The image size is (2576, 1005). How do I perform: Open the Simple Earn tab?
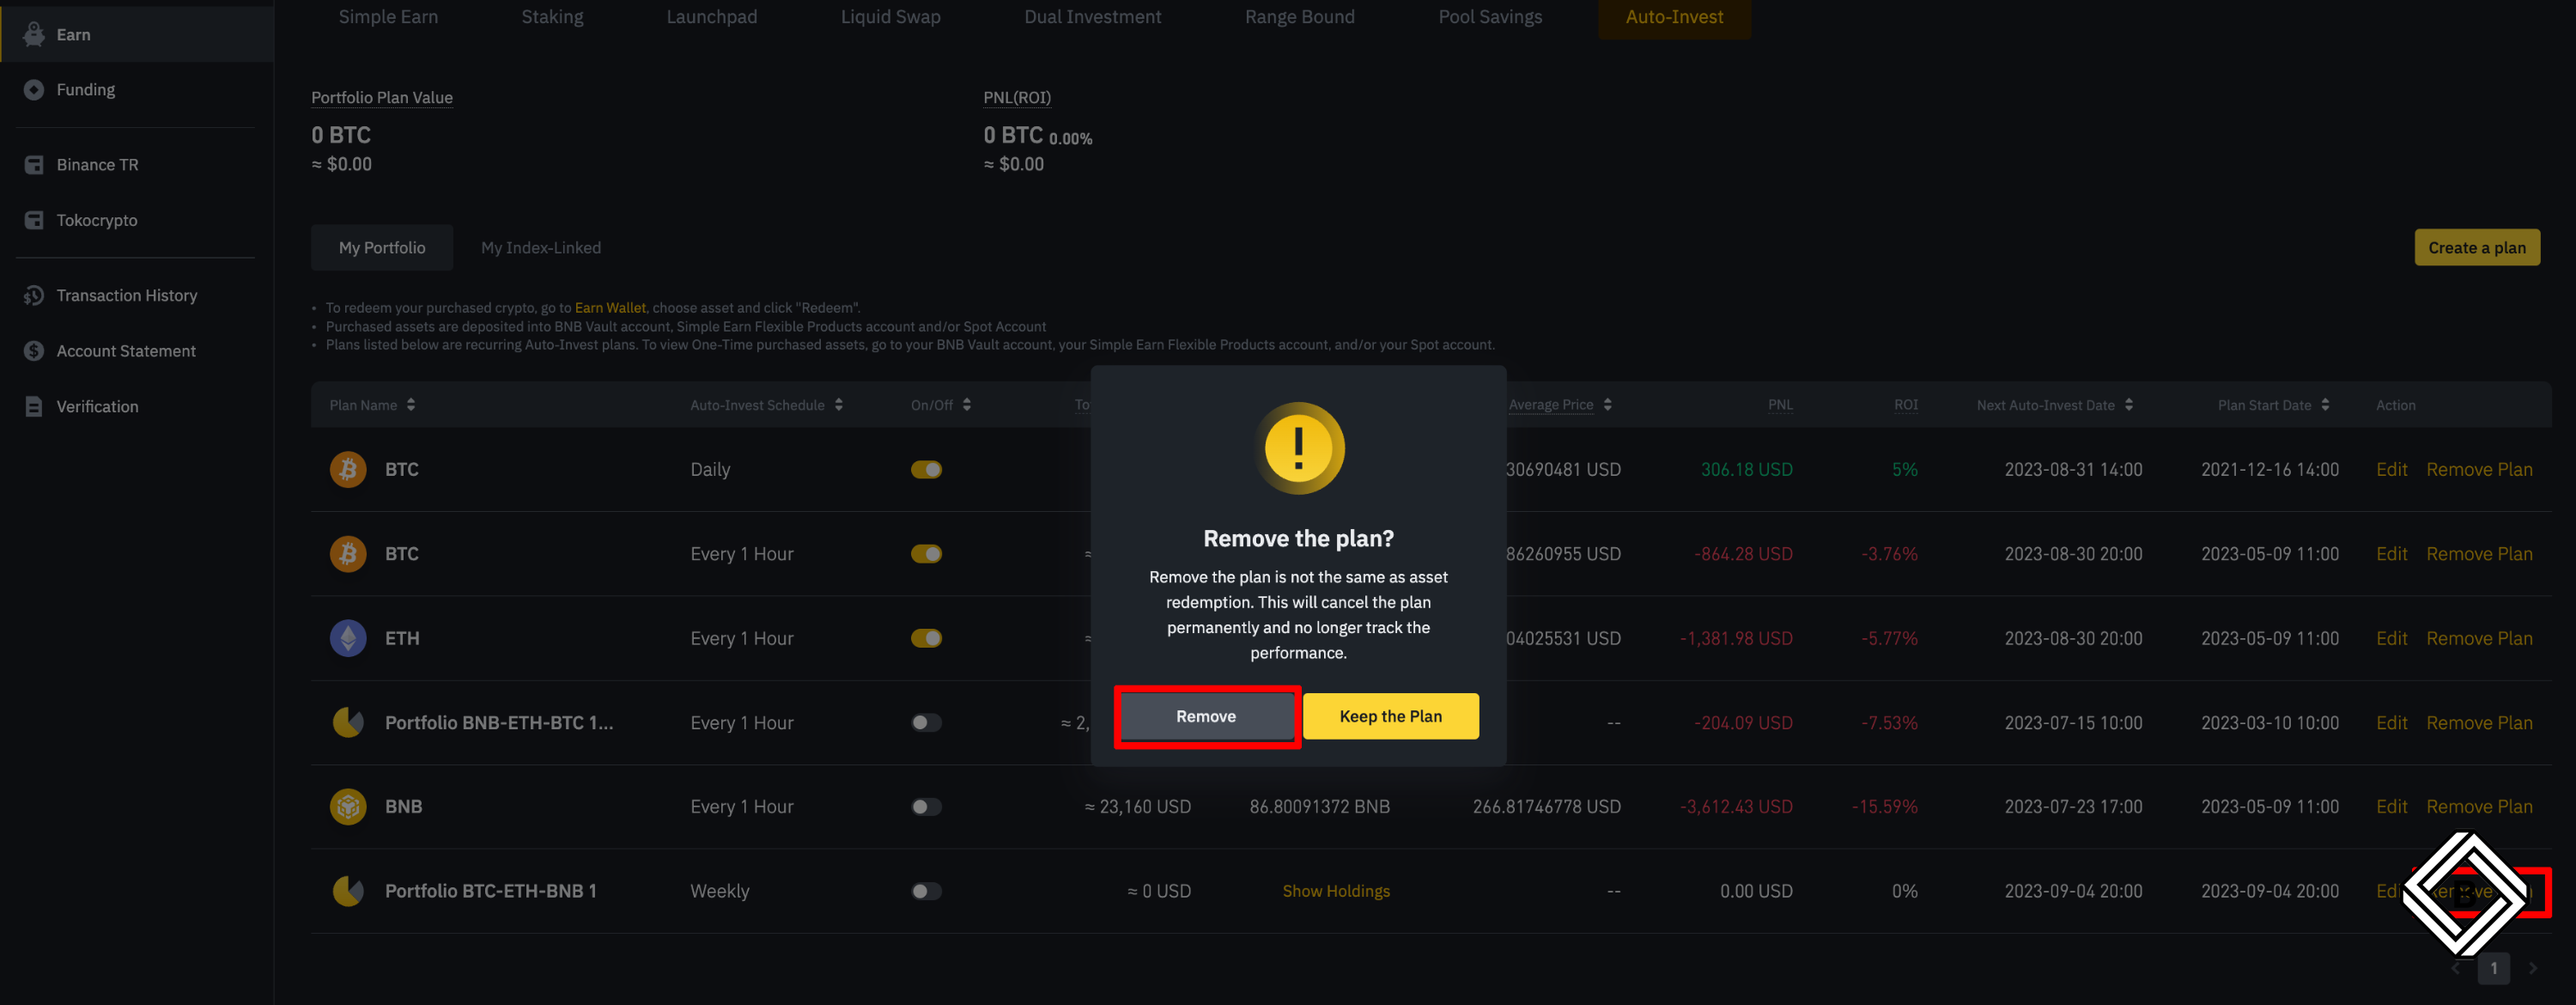(x=388, y=17)
